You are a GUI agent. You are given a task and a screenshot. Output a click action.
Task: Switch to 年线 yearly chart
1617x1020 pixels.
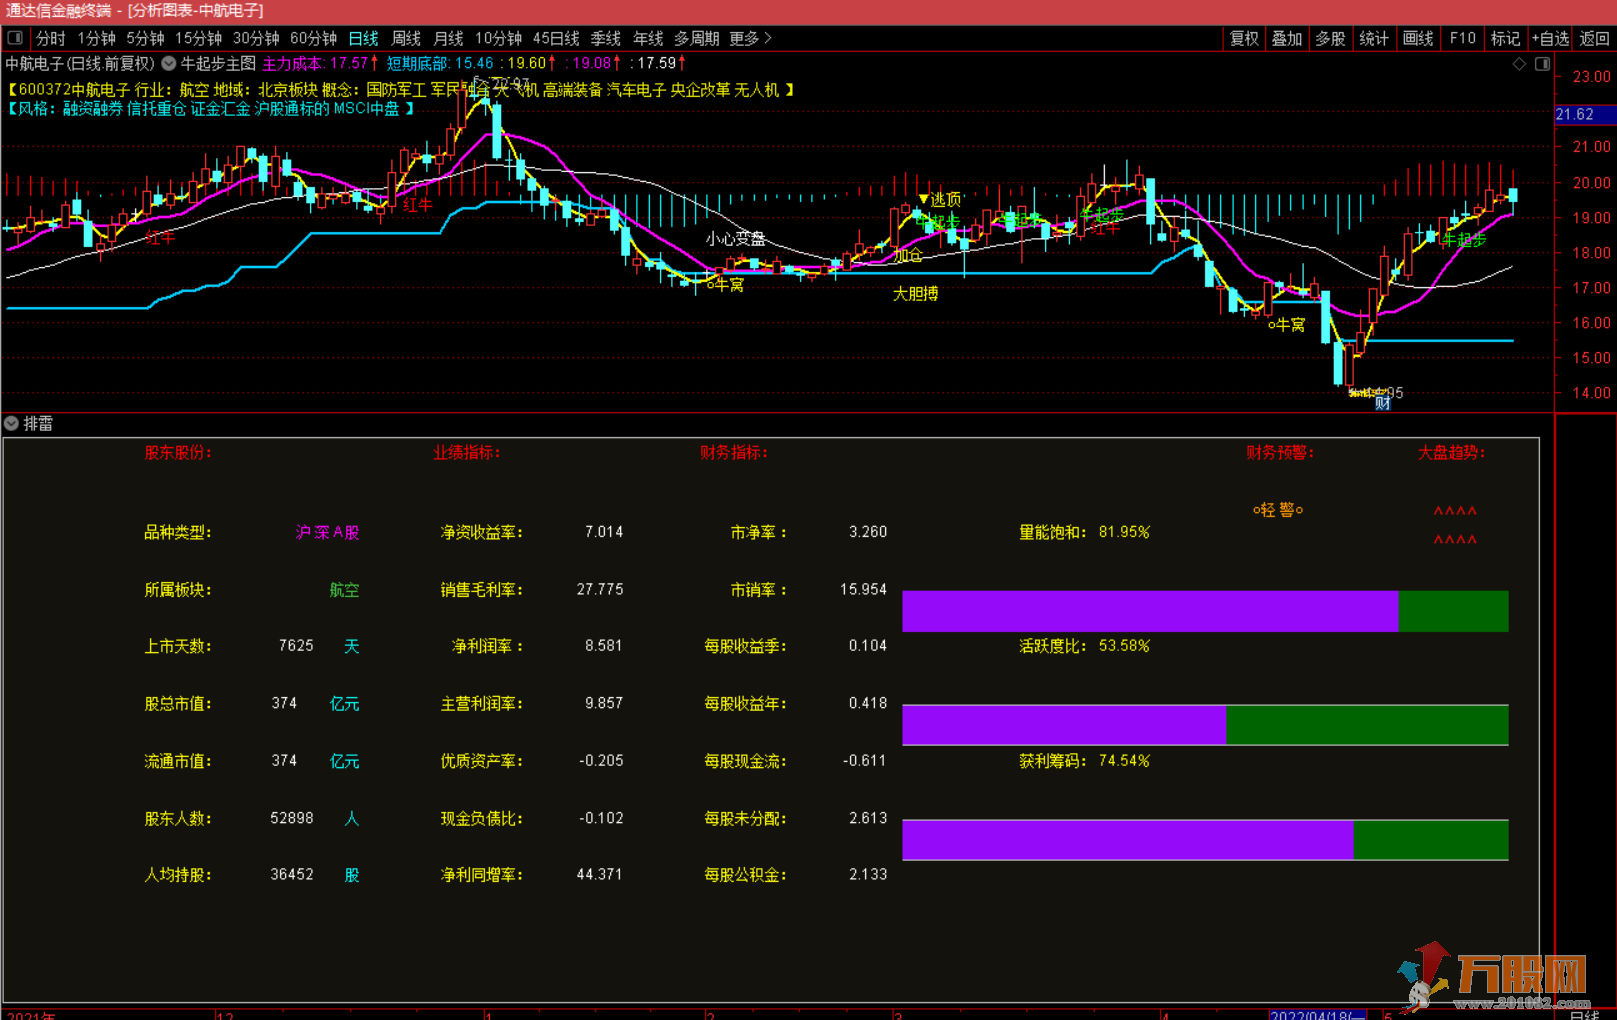point(648,38)
